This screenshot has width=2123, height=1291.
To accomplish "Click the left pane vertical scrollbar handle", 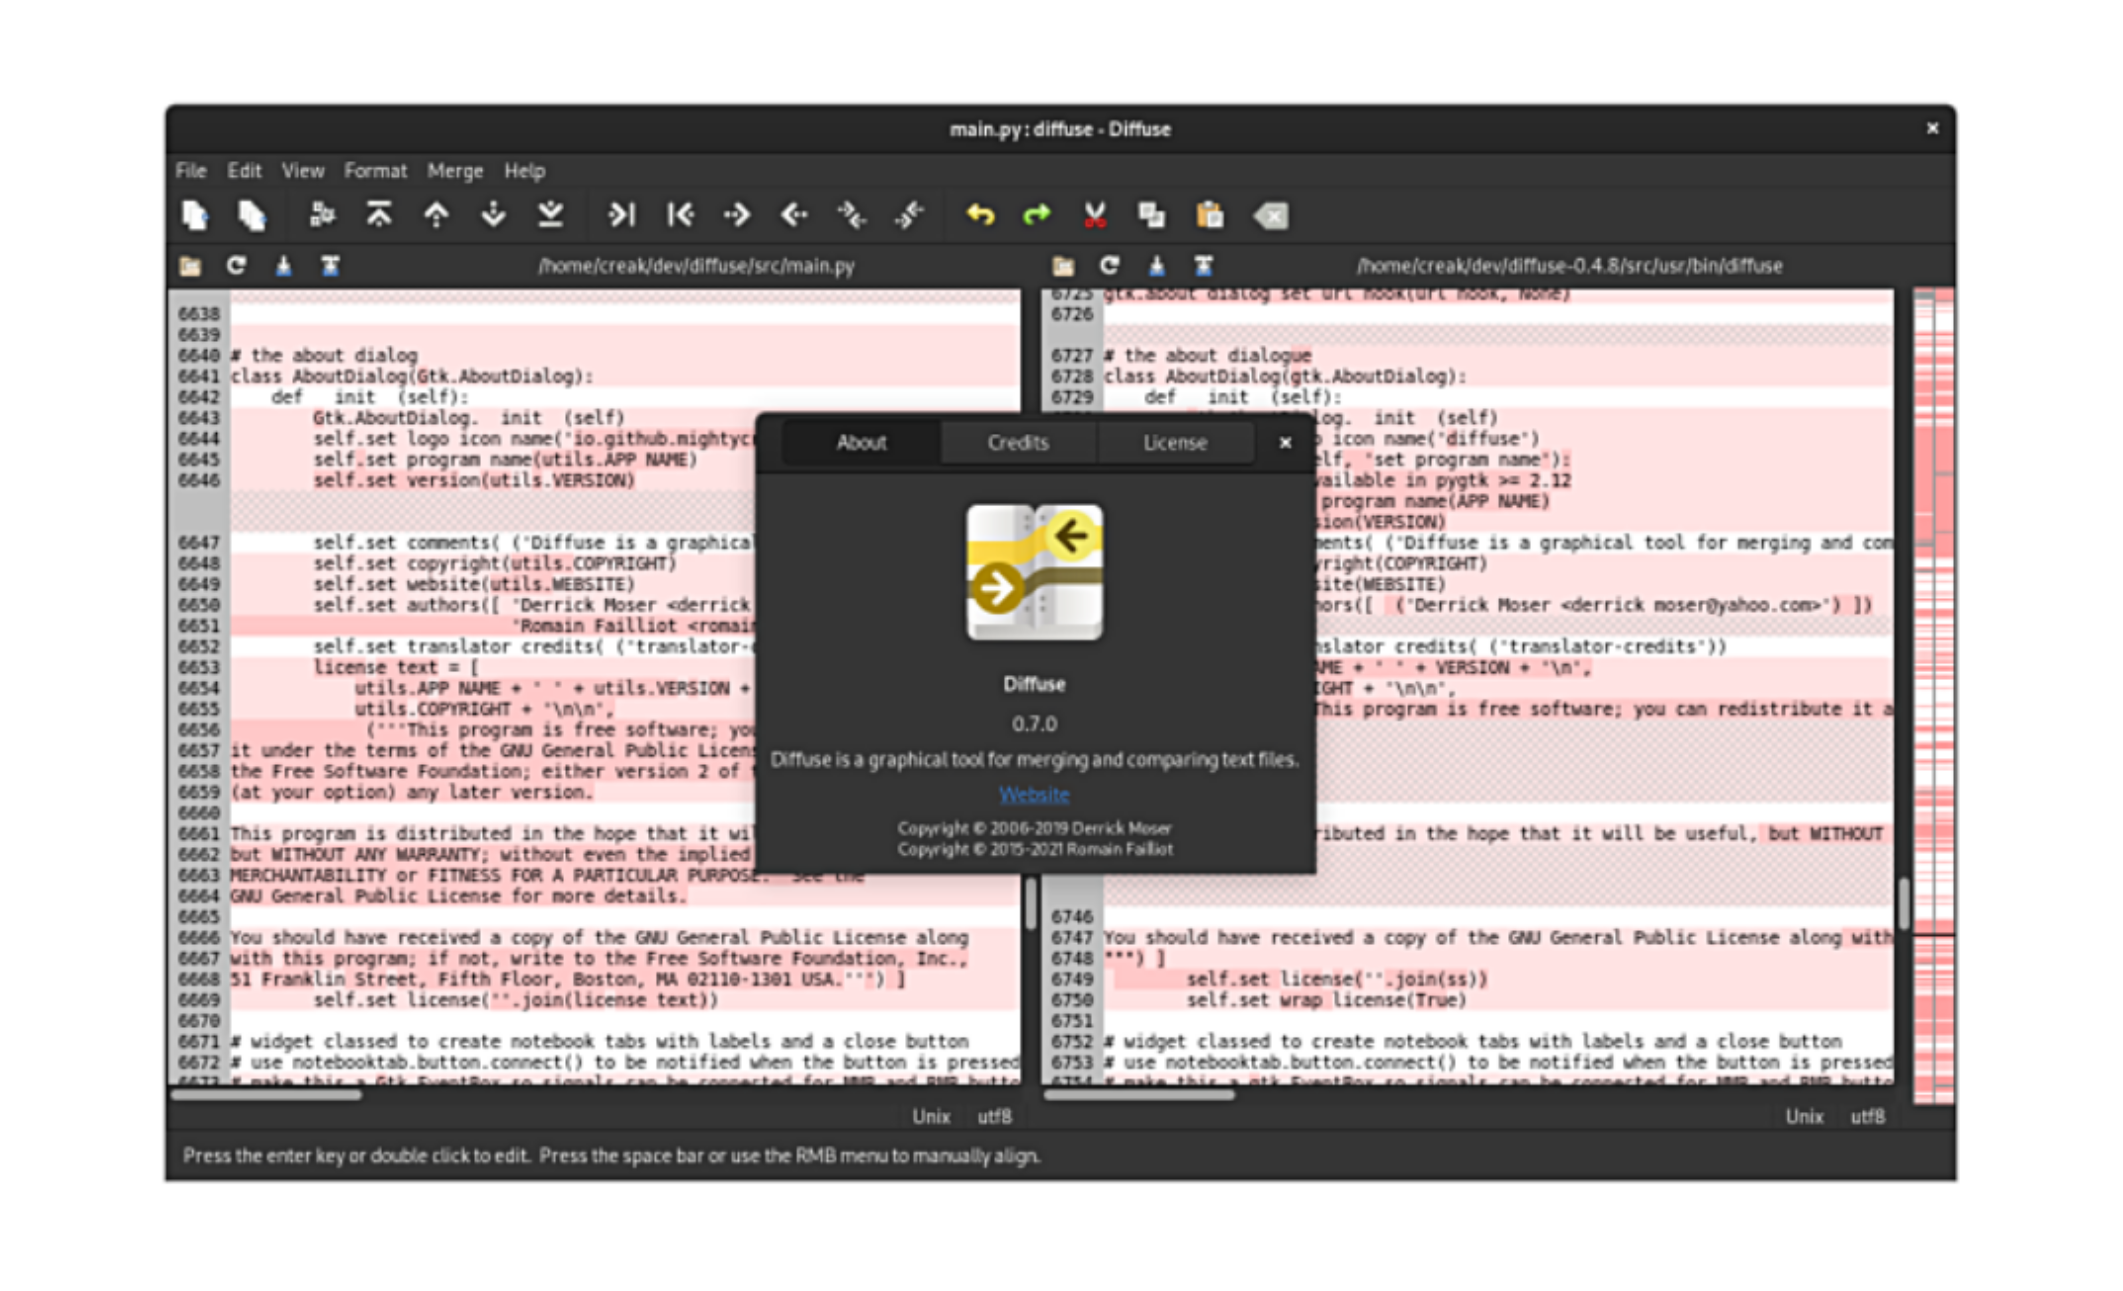I will pyautogui.click(x=1030, y=902).
